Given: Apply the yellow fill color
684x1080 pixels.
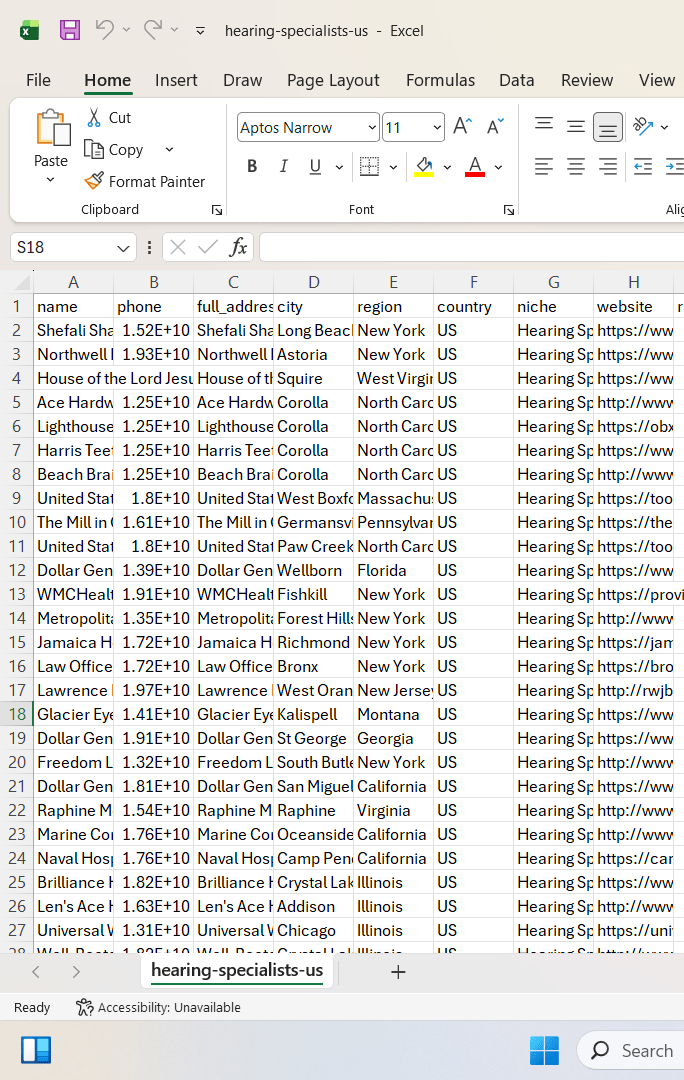Looking at the screenshot, I should point(424,167).
